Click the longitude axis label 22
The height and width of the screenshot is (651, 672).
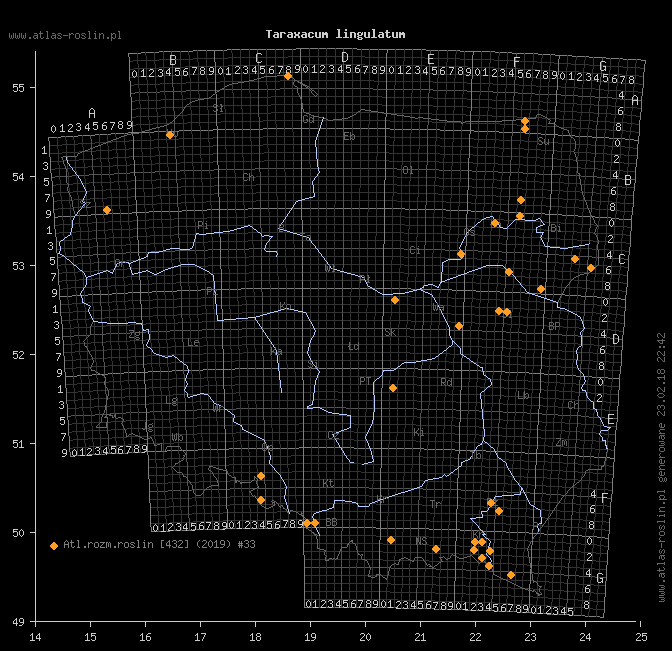475,637
